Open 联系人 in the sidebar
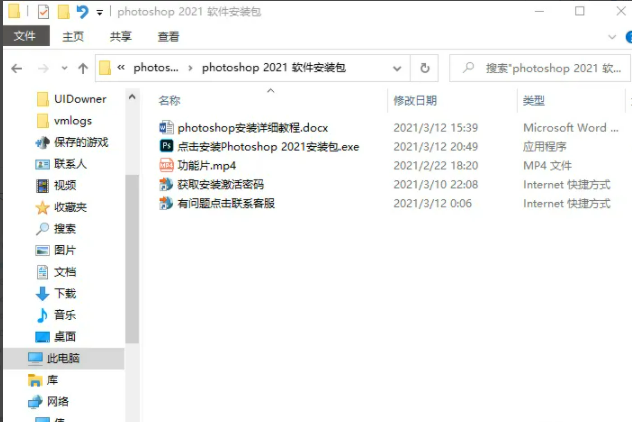 [70, 164]
